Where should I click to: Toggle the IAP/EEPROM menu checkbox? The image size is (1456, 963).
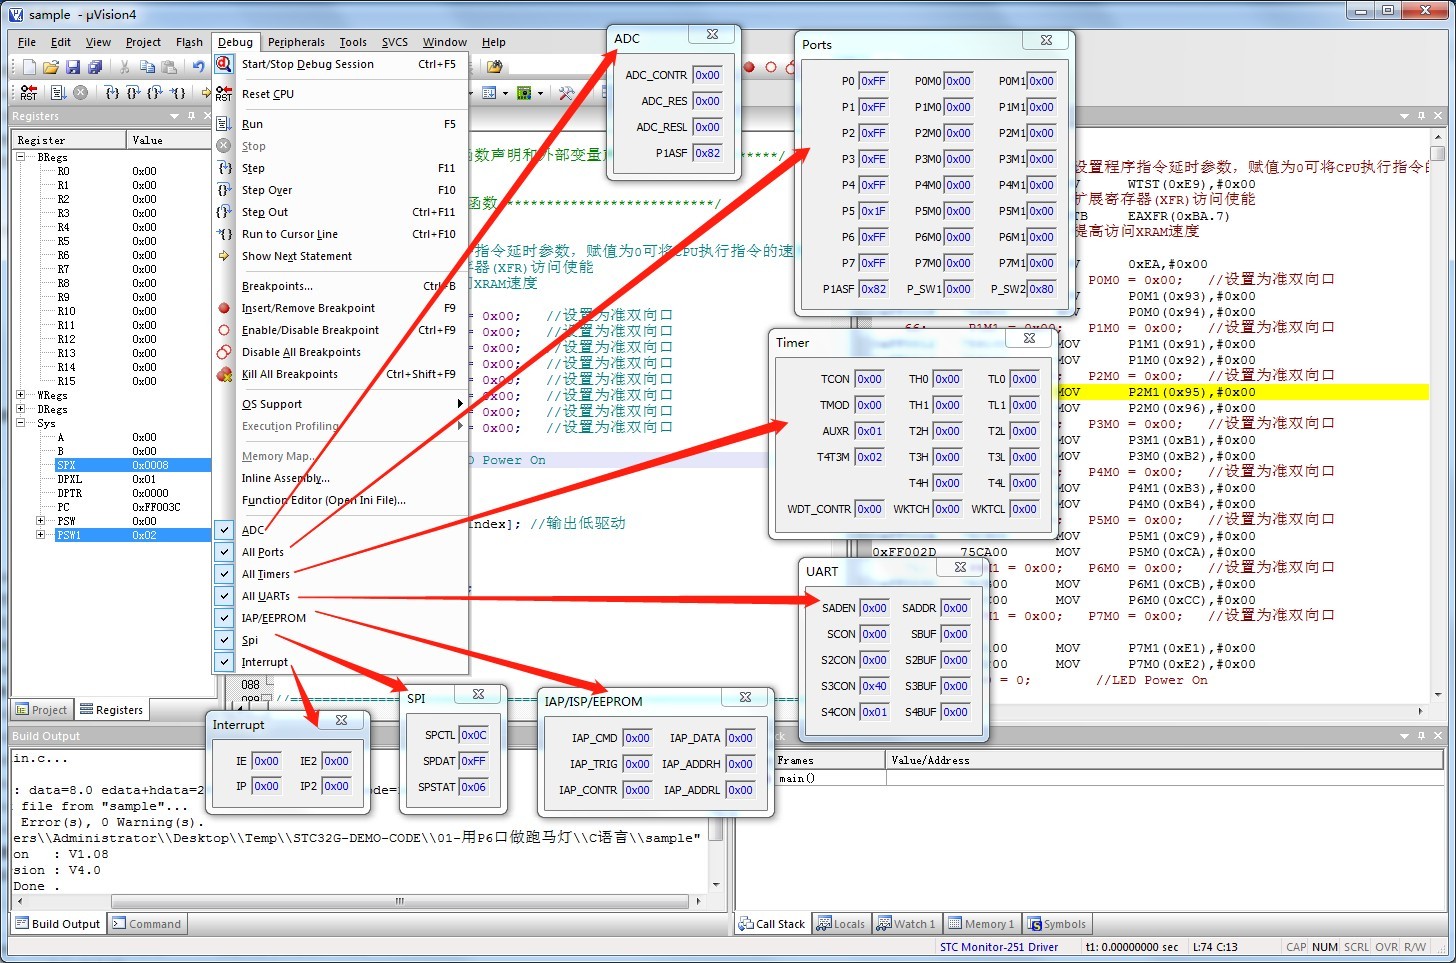tap(273, 618)
